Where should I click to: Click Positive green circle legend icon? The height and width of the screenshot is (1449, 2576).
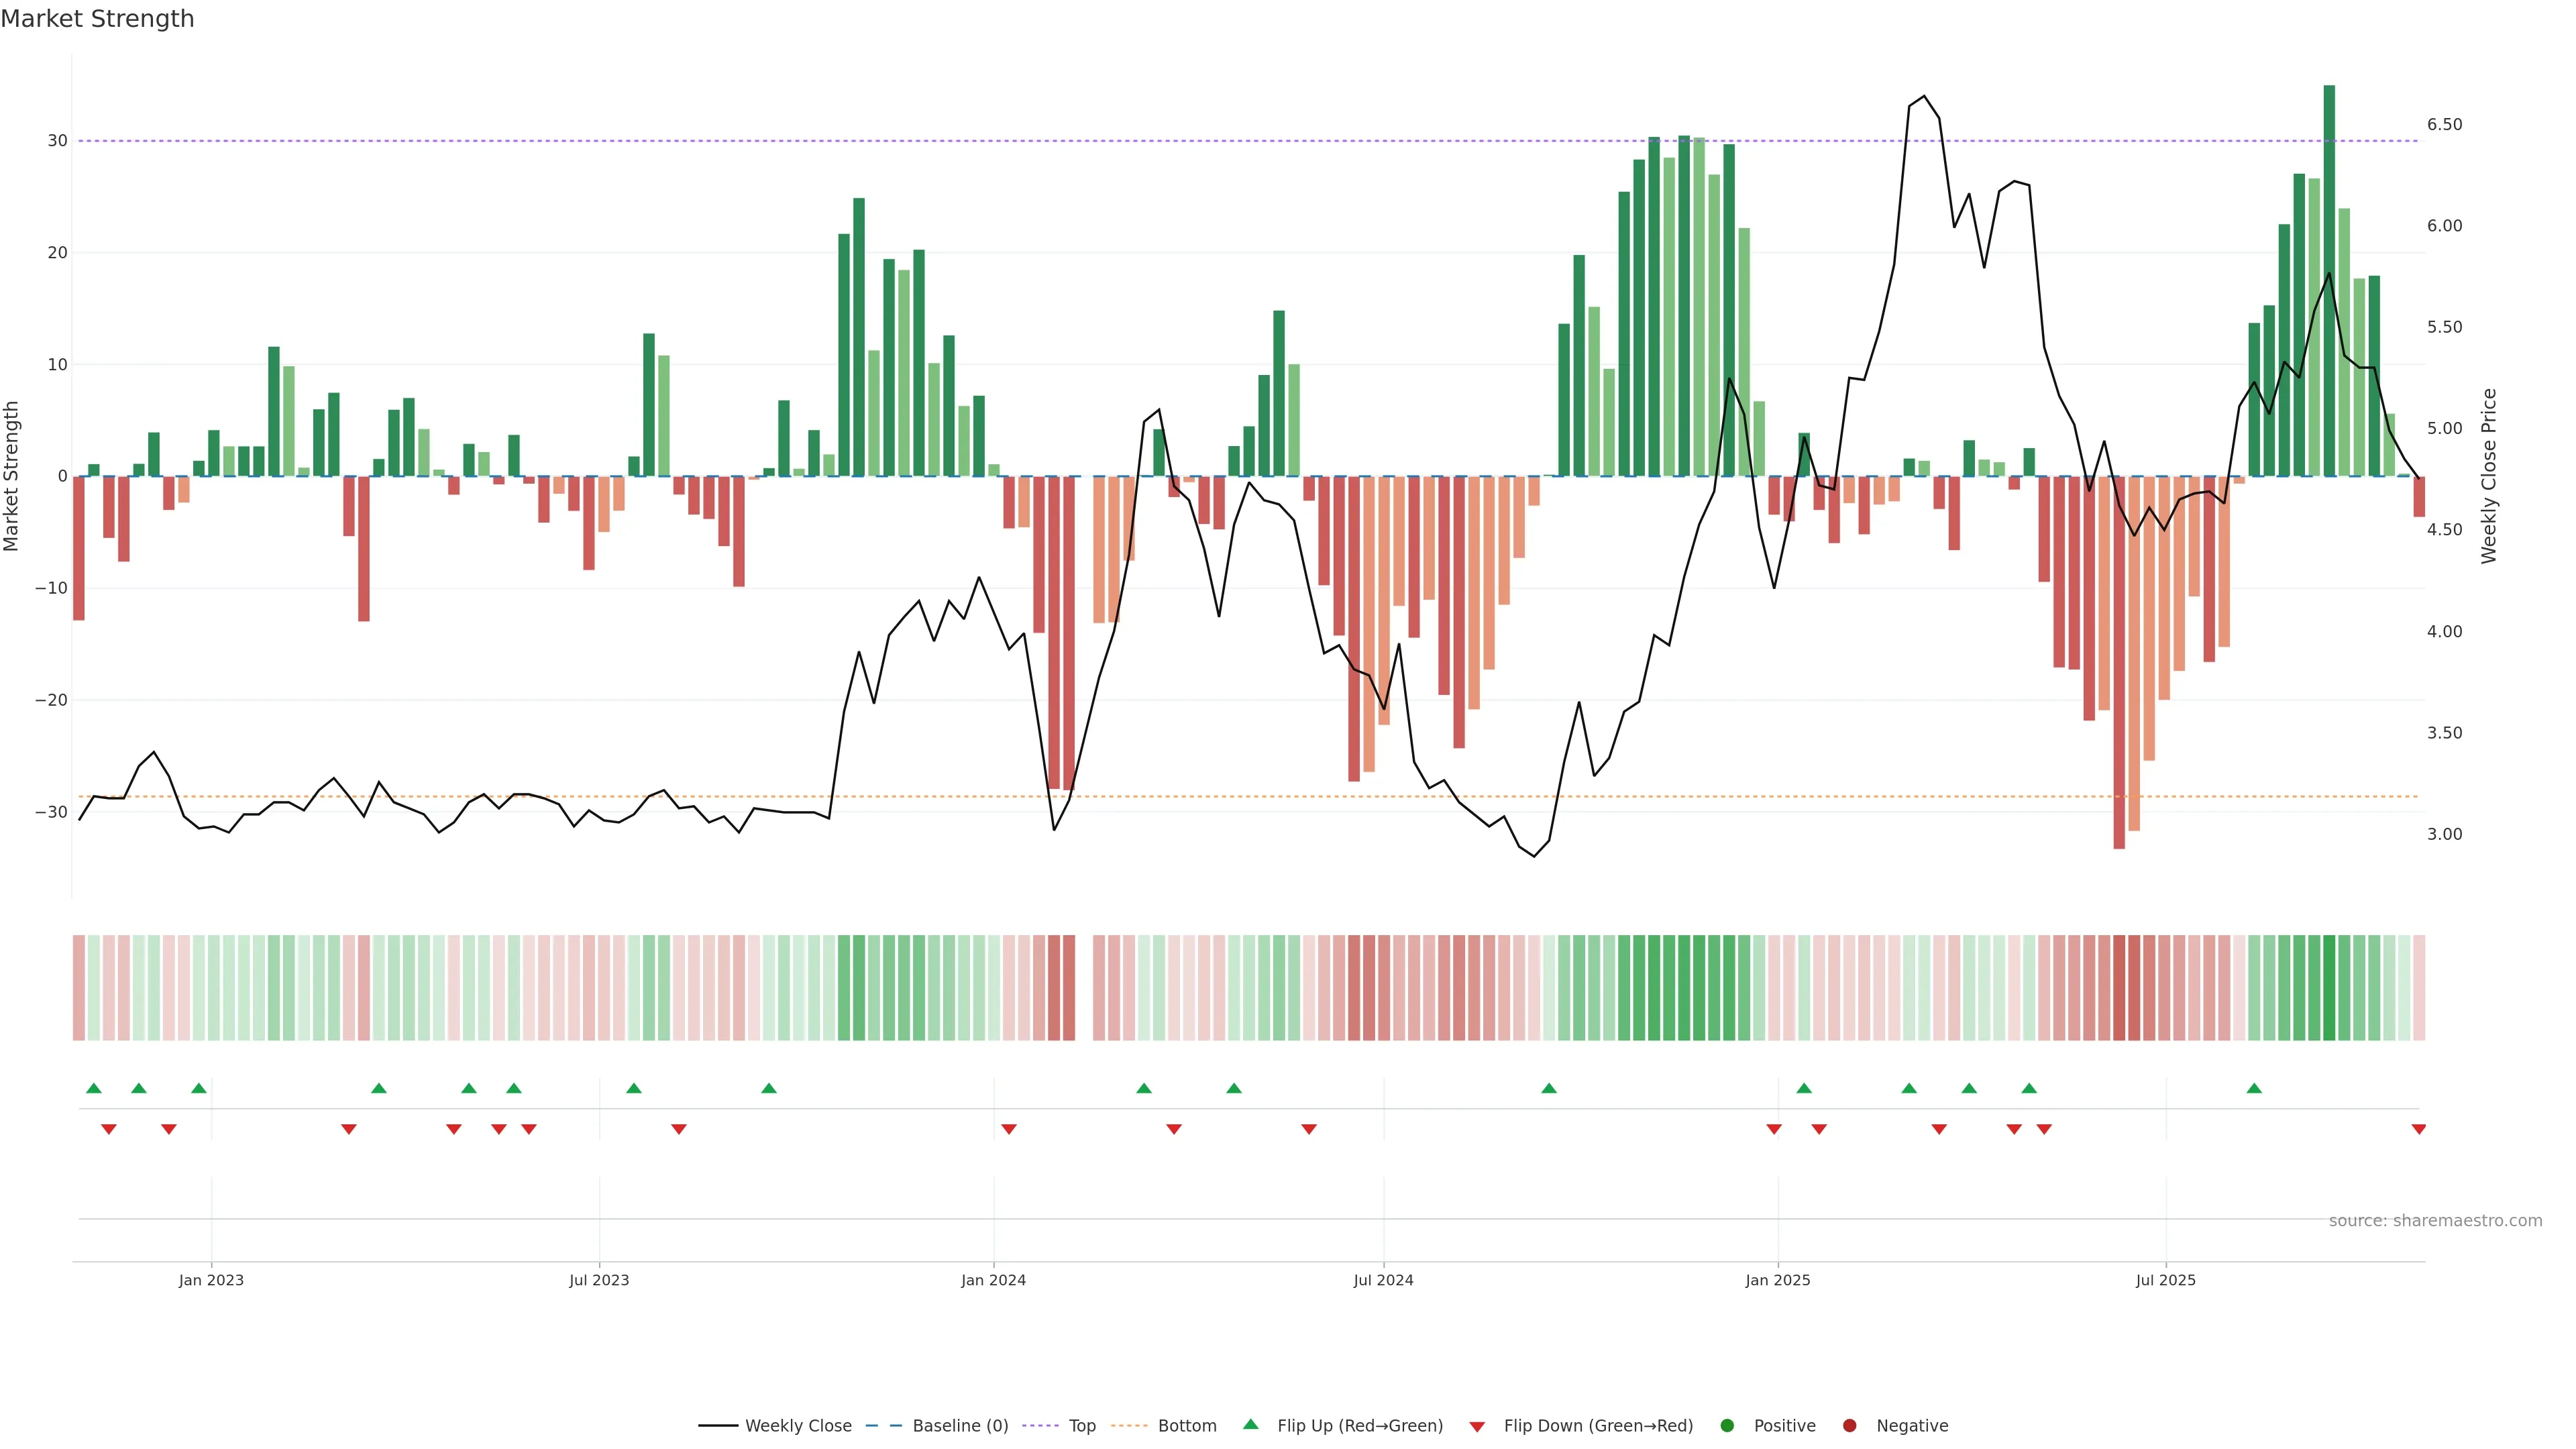point(1727,1425)
